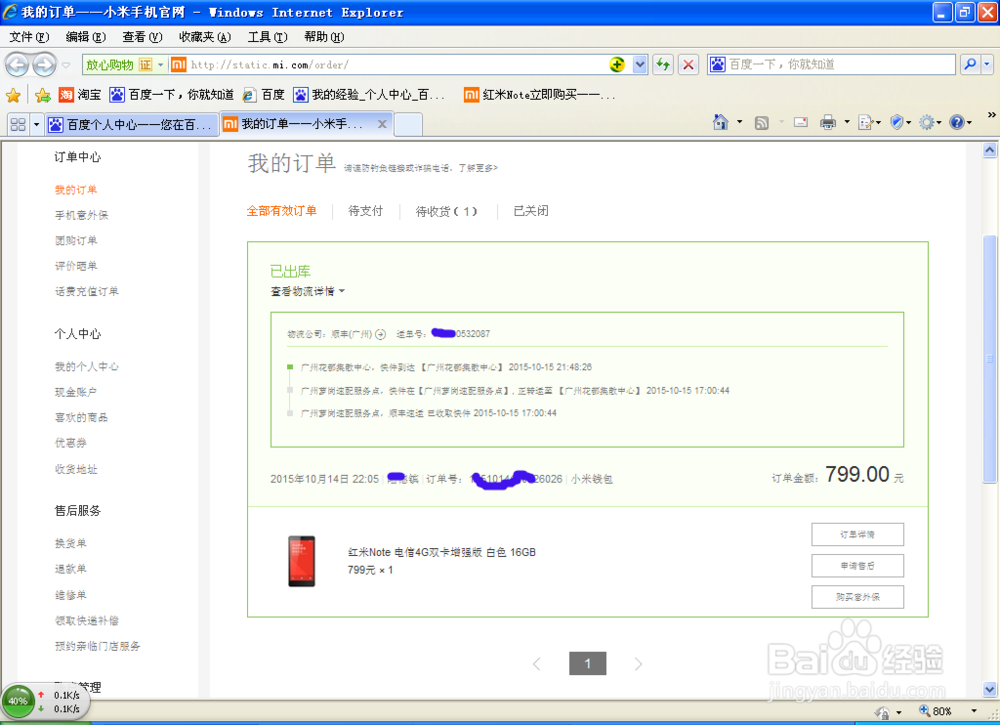Viewport: 1000px width, 725px height.
Task: Expand tab list dropdown next to Quick Tabs
Action: [36, 124]
